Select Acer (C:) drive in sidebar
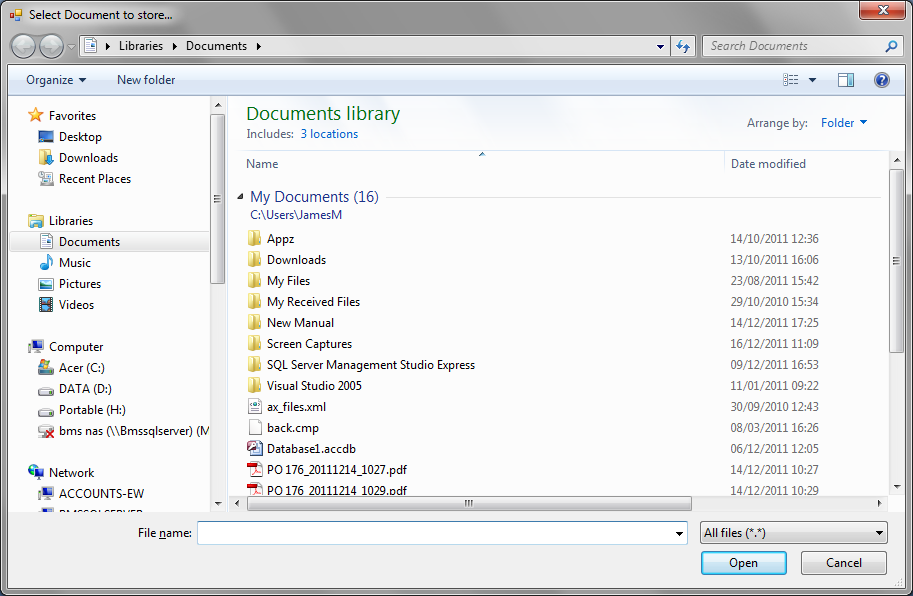 [81, 368]
